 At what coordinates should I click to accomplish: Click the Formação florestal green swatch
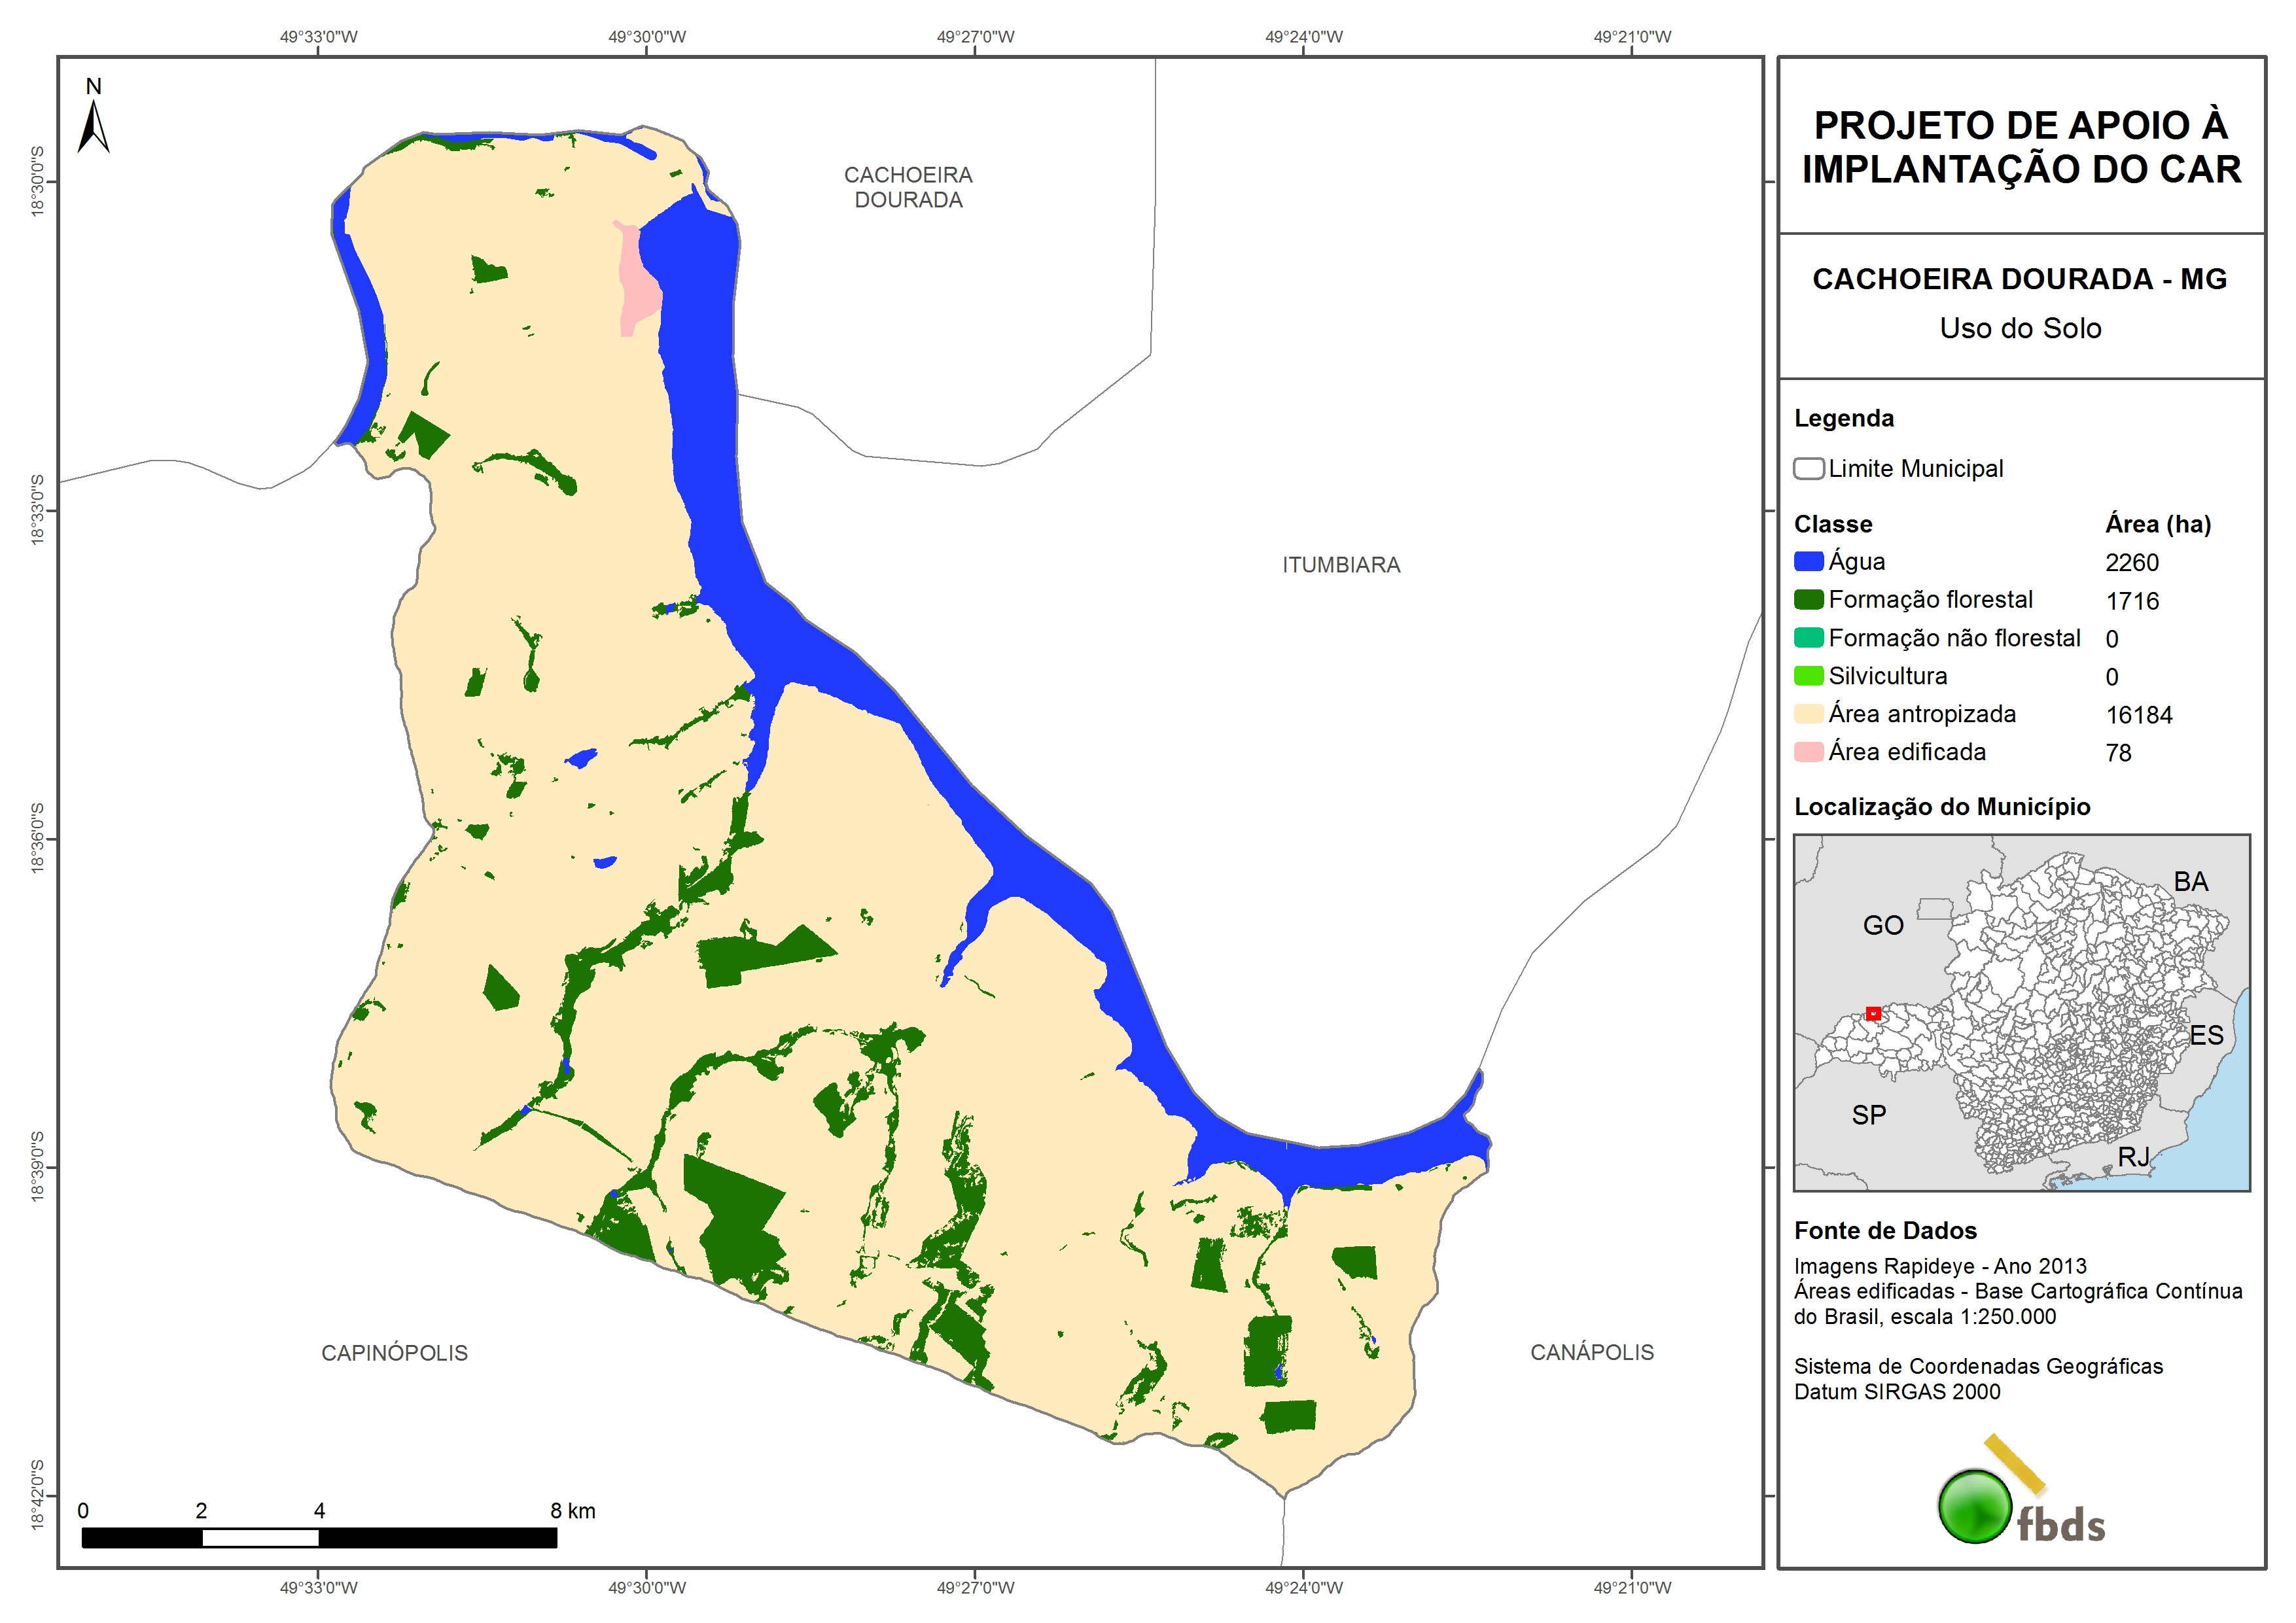click(x=1808, y=599)
